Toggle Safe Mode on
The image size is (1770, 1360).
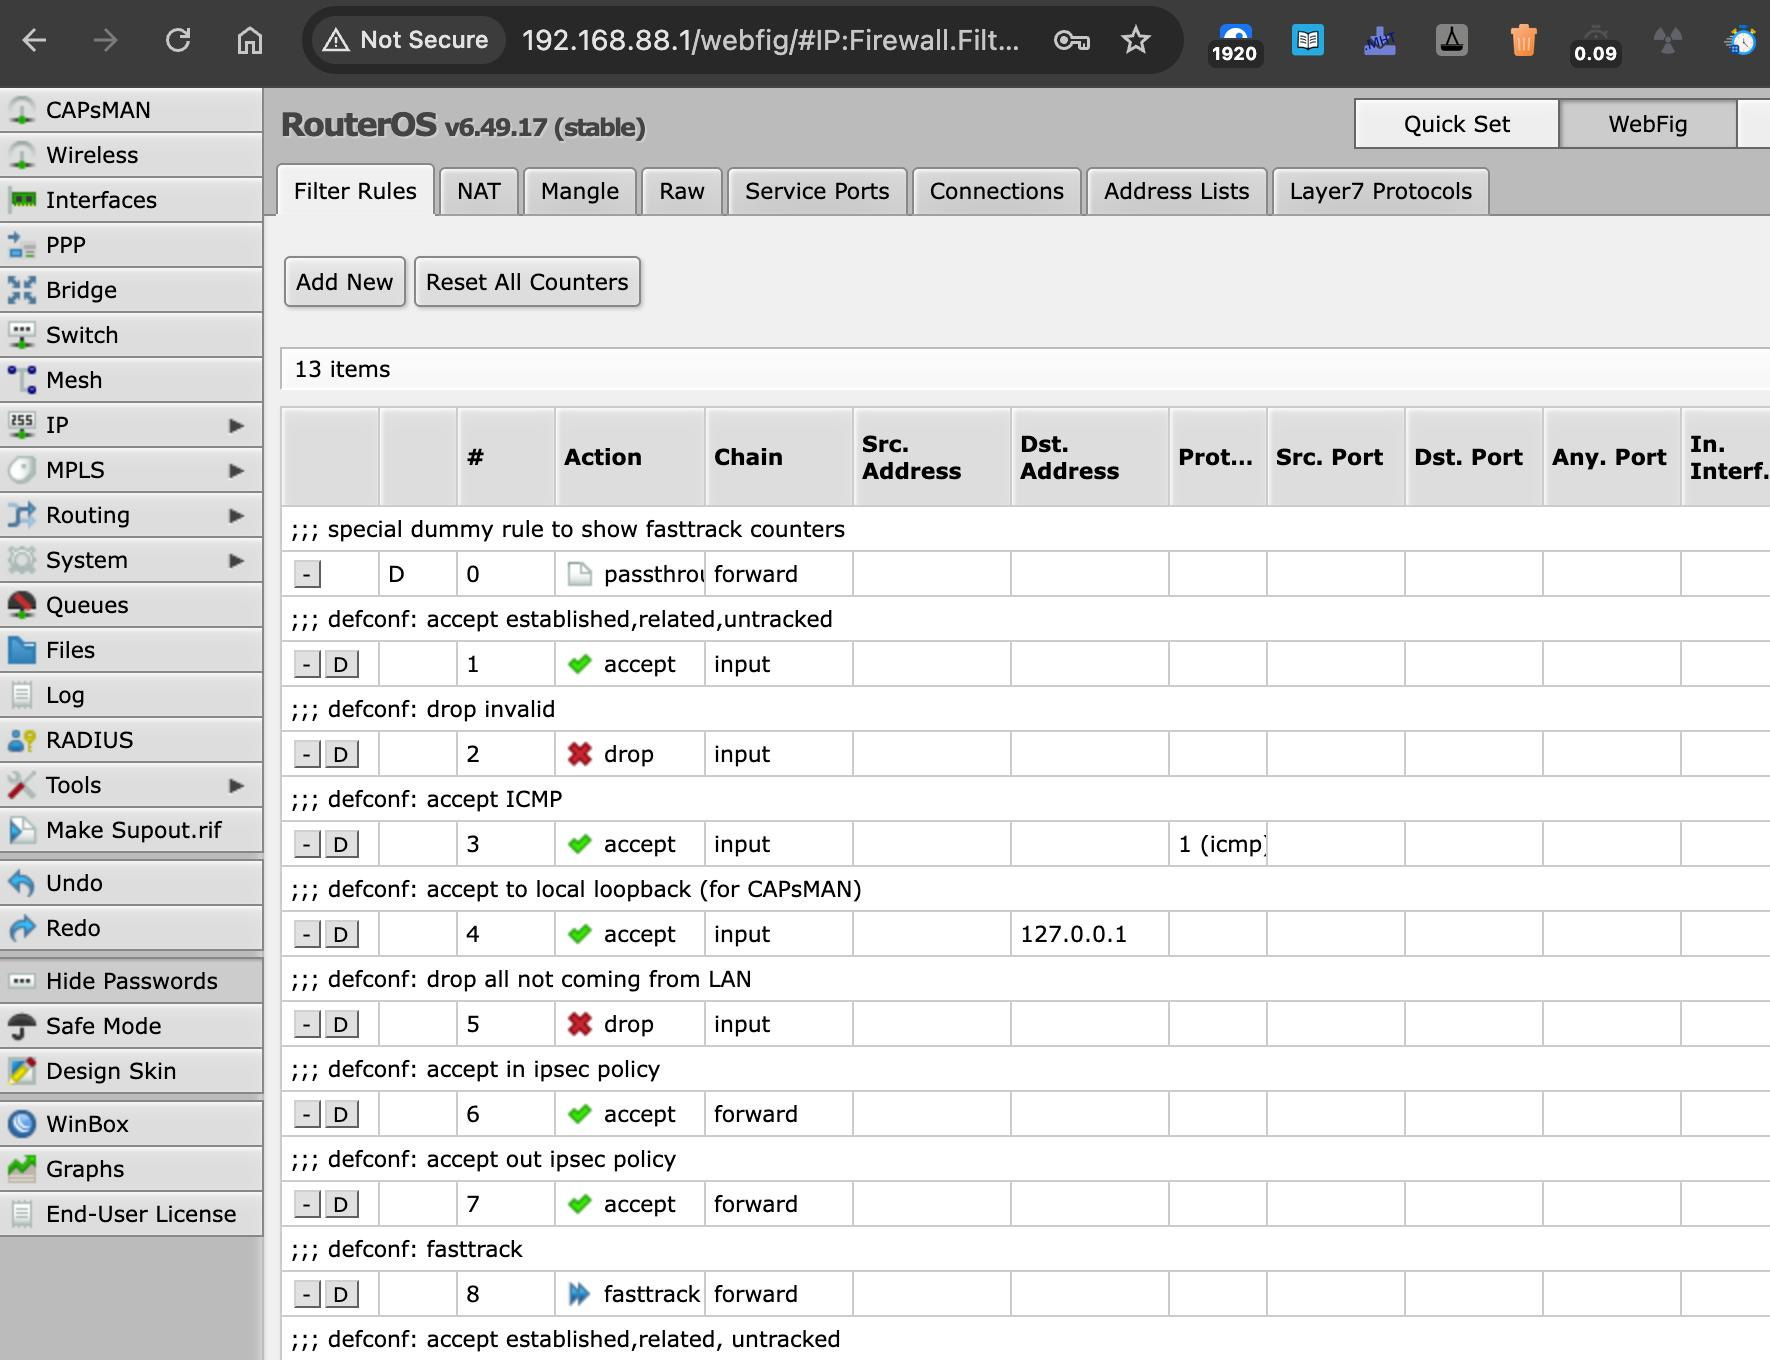click(131, 1026)
